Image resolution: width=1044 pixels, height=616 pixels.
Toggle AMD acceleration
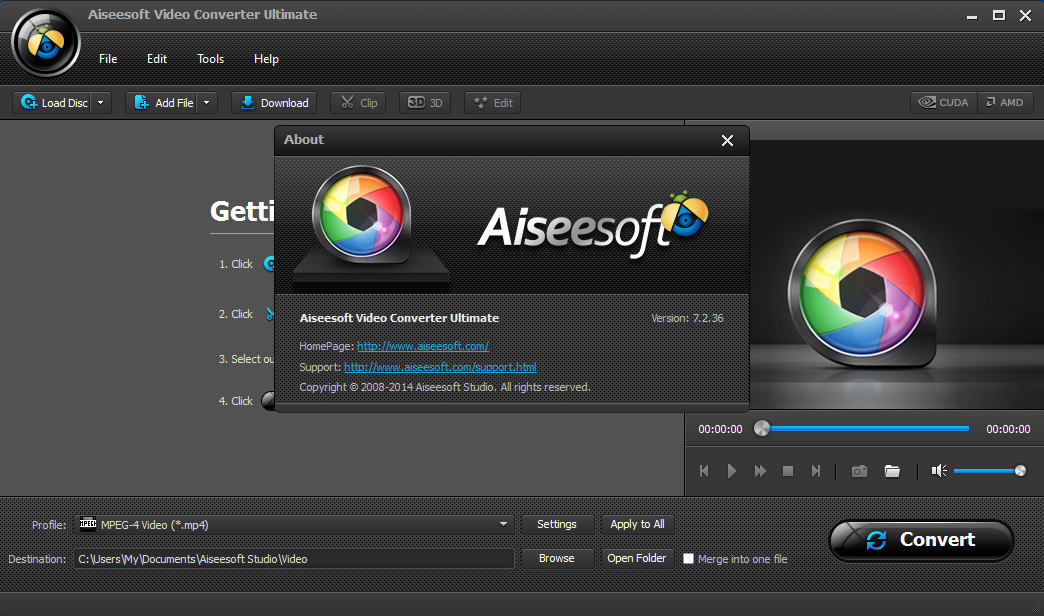click(x=1005, y=103)
